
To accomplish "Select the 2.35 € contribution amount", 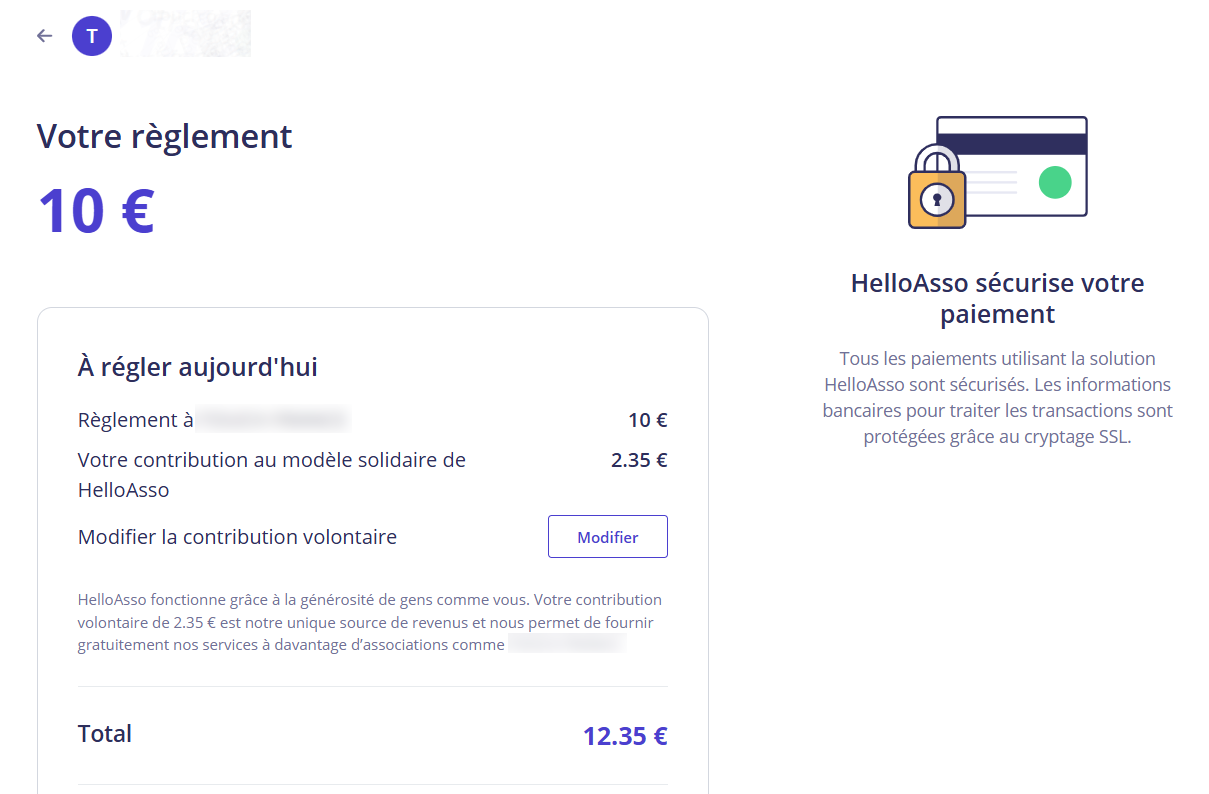I will point(639,460).
